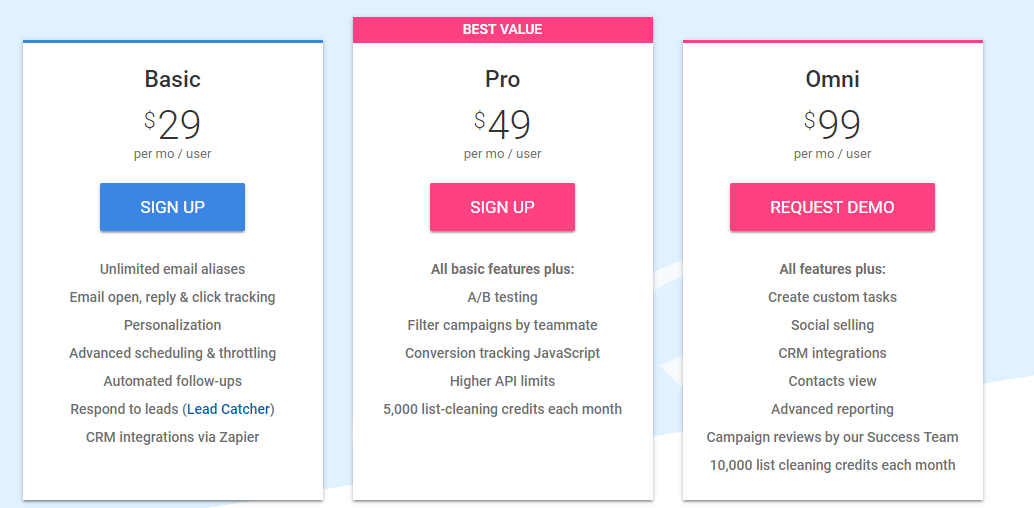Select the Basic plan title
The height and width of the screenshot is (508, 1034).
(172, 79)
